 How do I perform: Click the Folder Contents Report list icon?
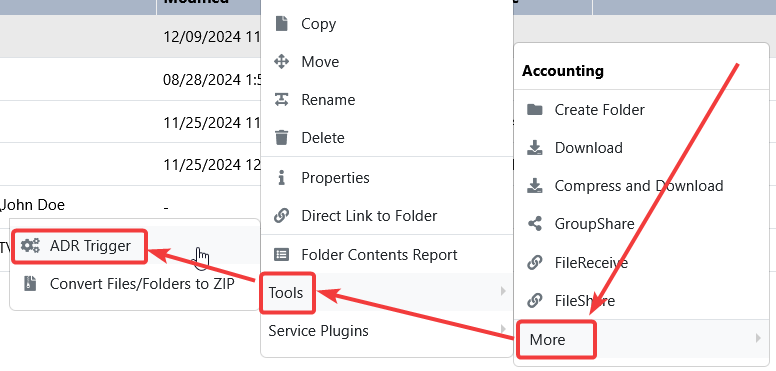(x=282, y=255)
